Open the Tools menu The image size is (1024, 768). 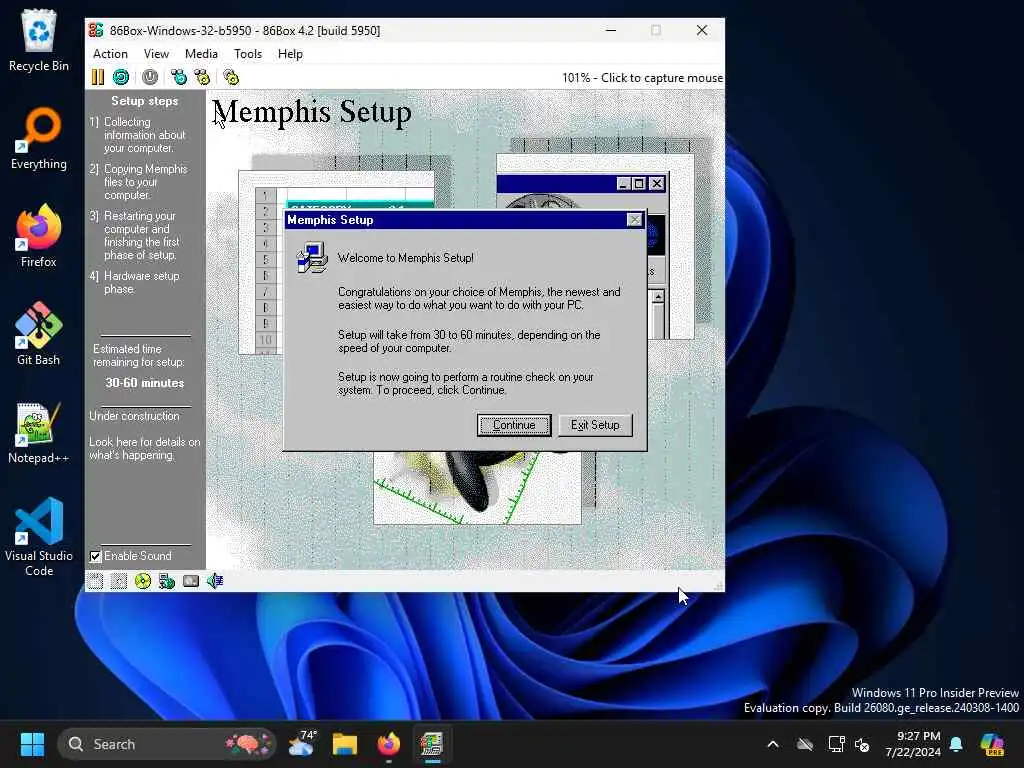pyautogui.click(x=248, y=54)
